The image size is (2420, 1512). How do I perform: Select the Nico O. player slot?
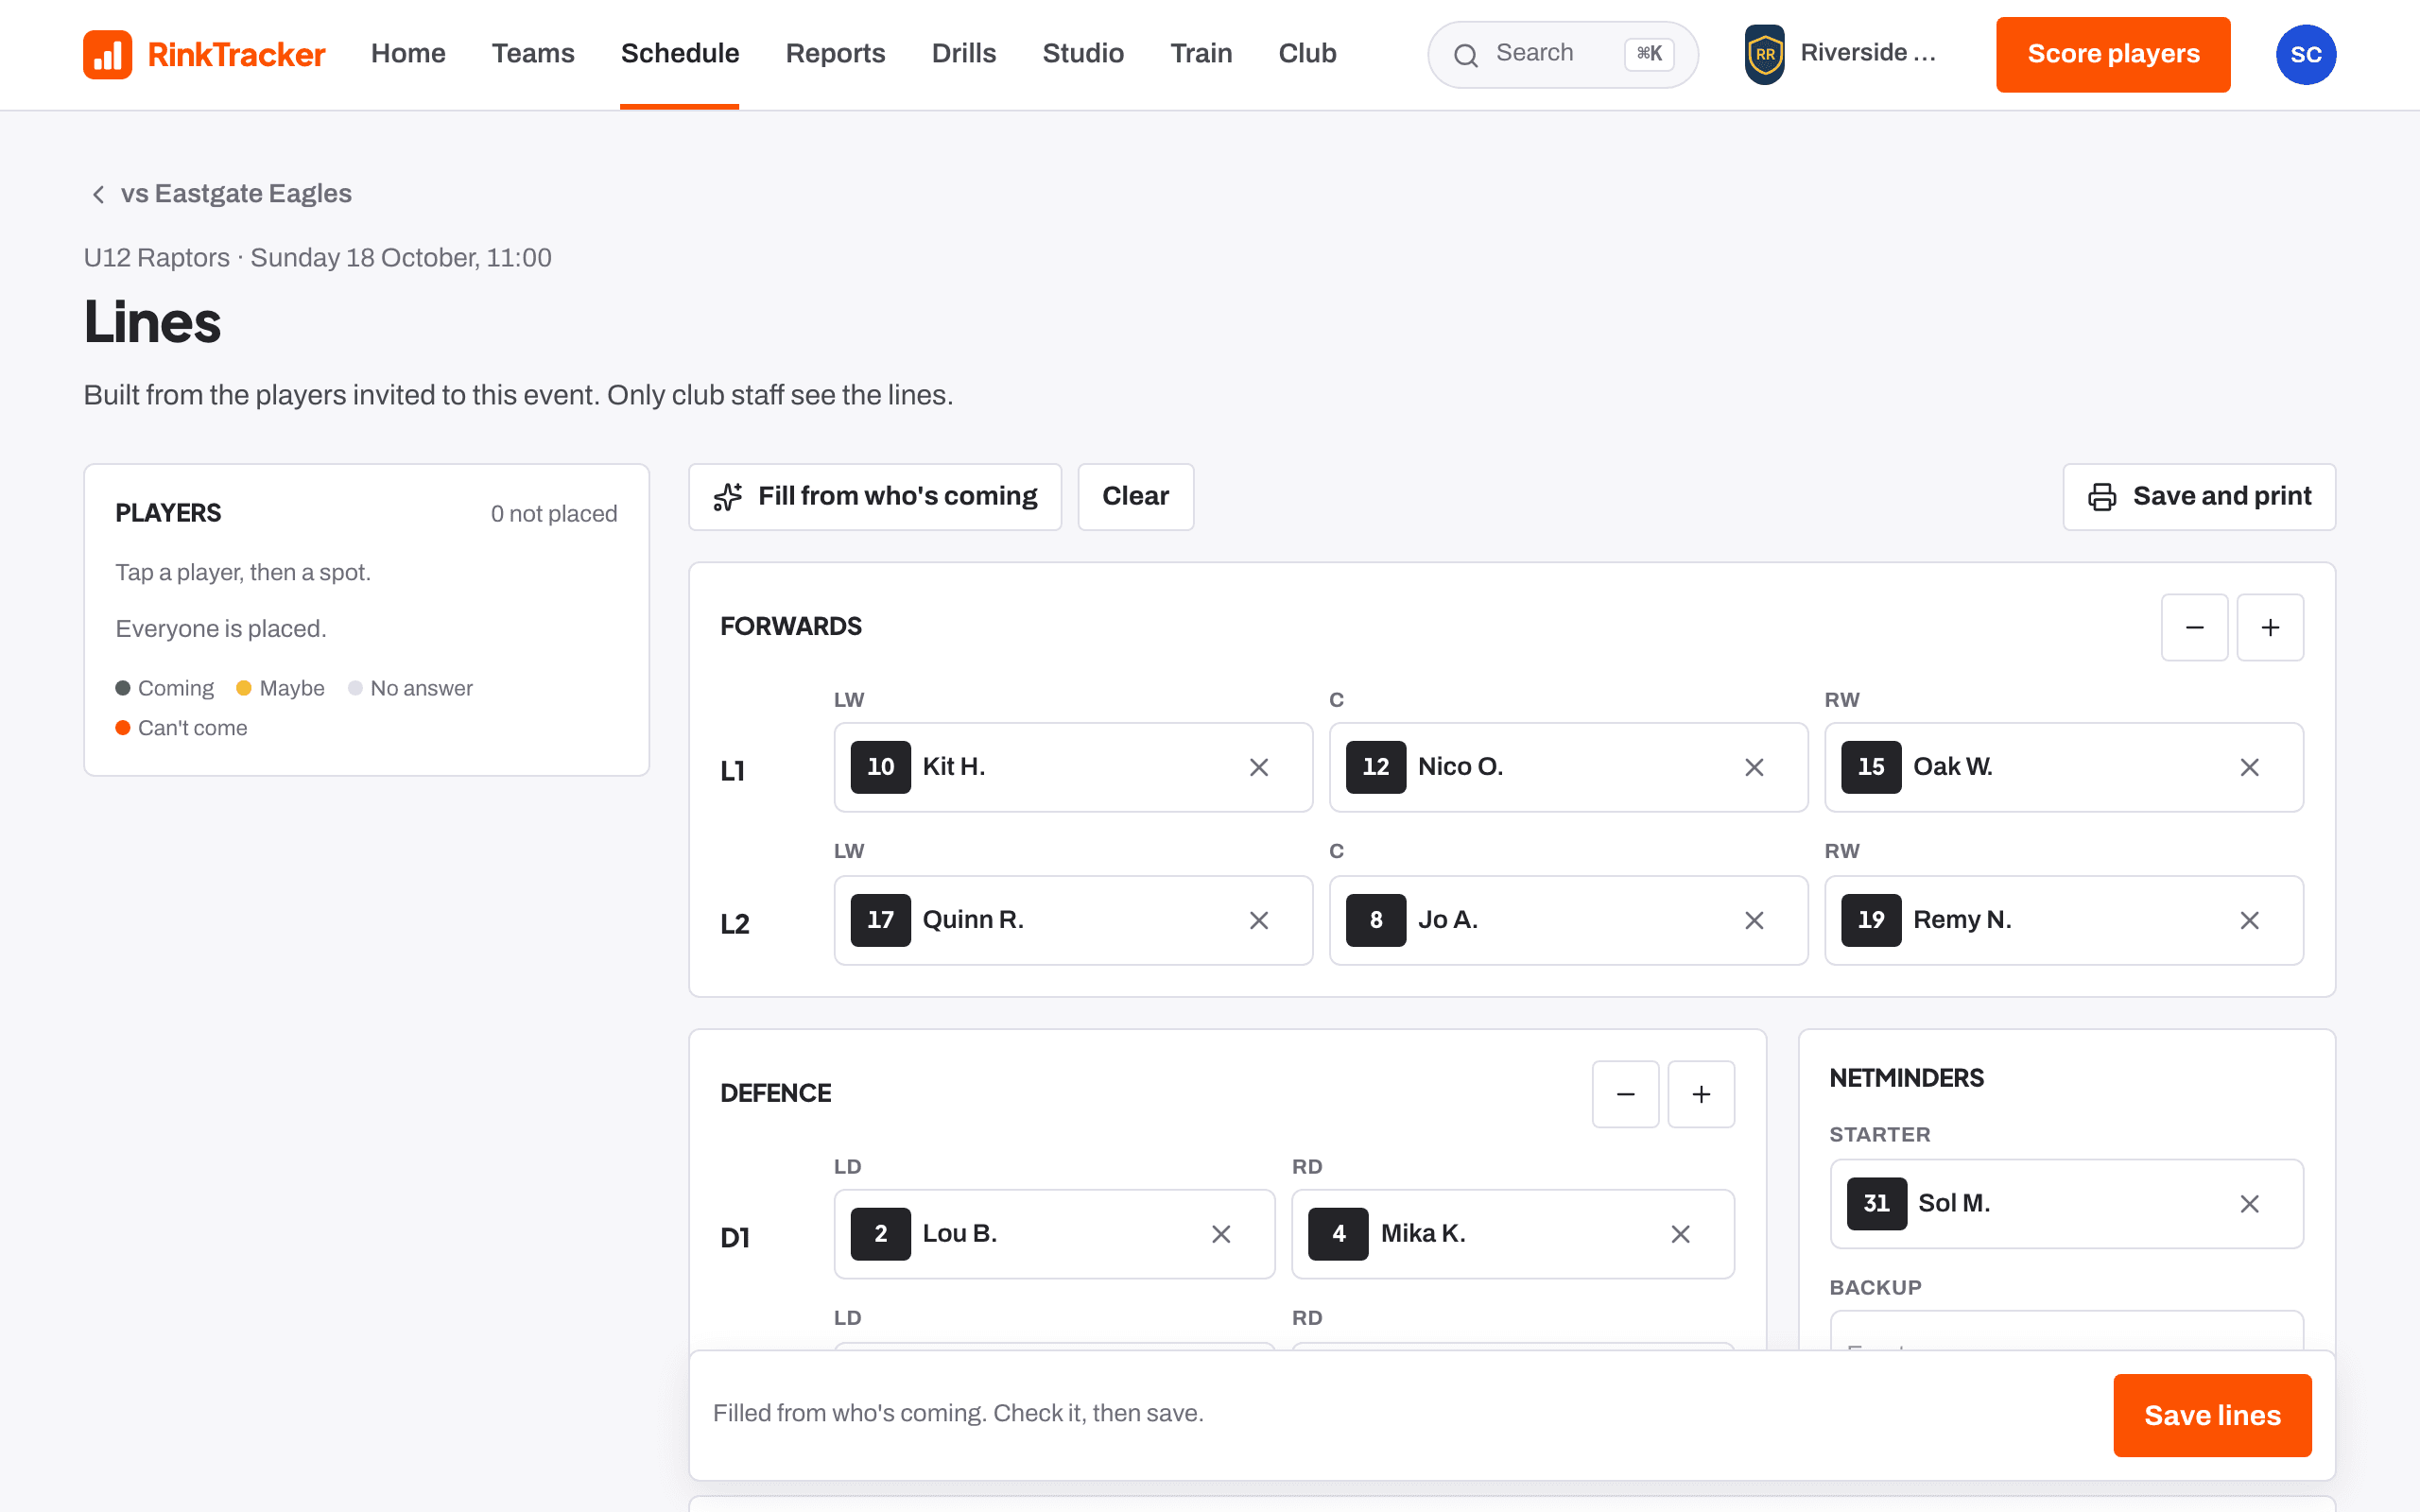tap(1568, 767)
